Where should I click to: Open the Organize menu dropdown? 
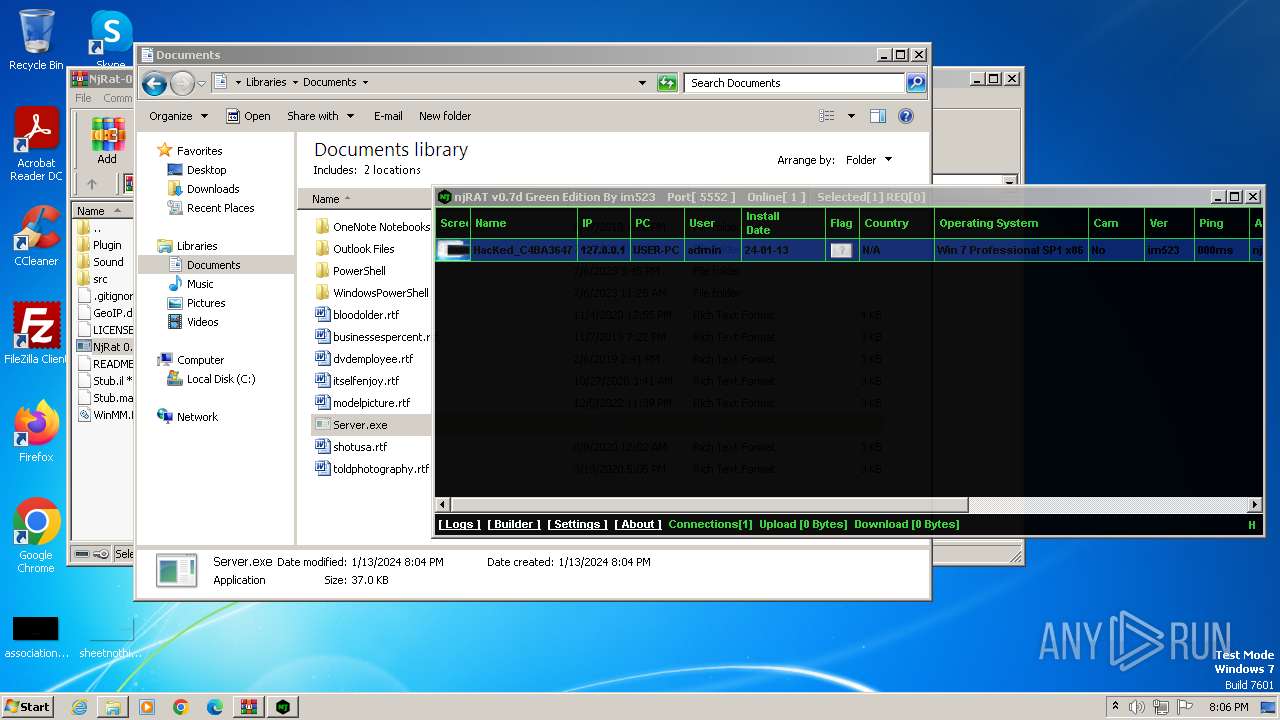pos(178,116)
